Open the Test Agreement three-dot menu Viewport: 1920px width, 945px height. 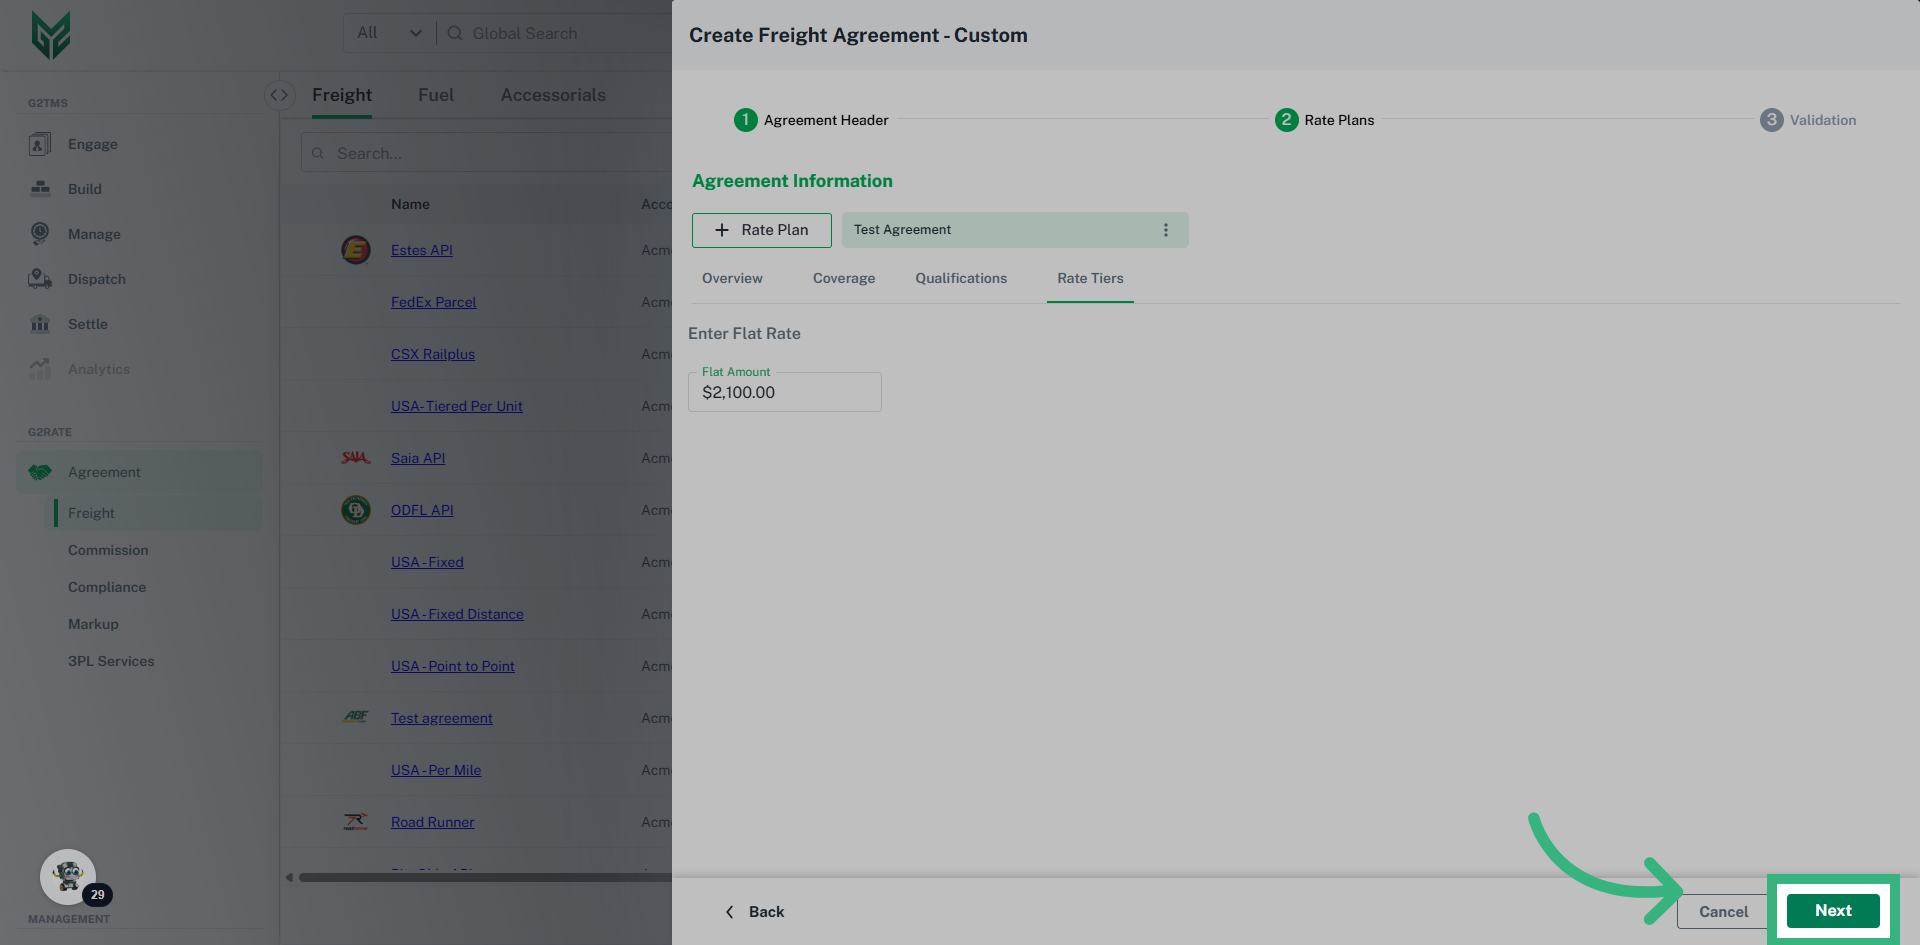(x=1165, y=230)
